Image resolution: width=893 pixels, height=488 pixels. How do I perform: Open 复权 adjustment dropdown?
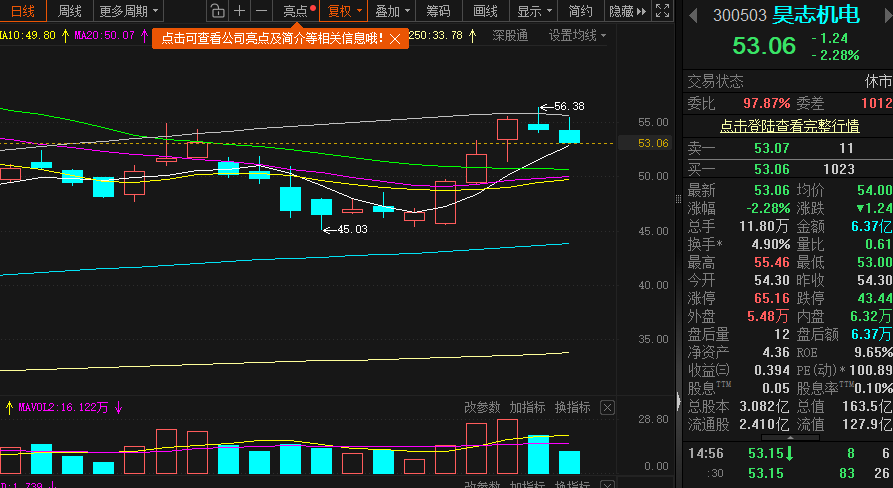[345, 11]
